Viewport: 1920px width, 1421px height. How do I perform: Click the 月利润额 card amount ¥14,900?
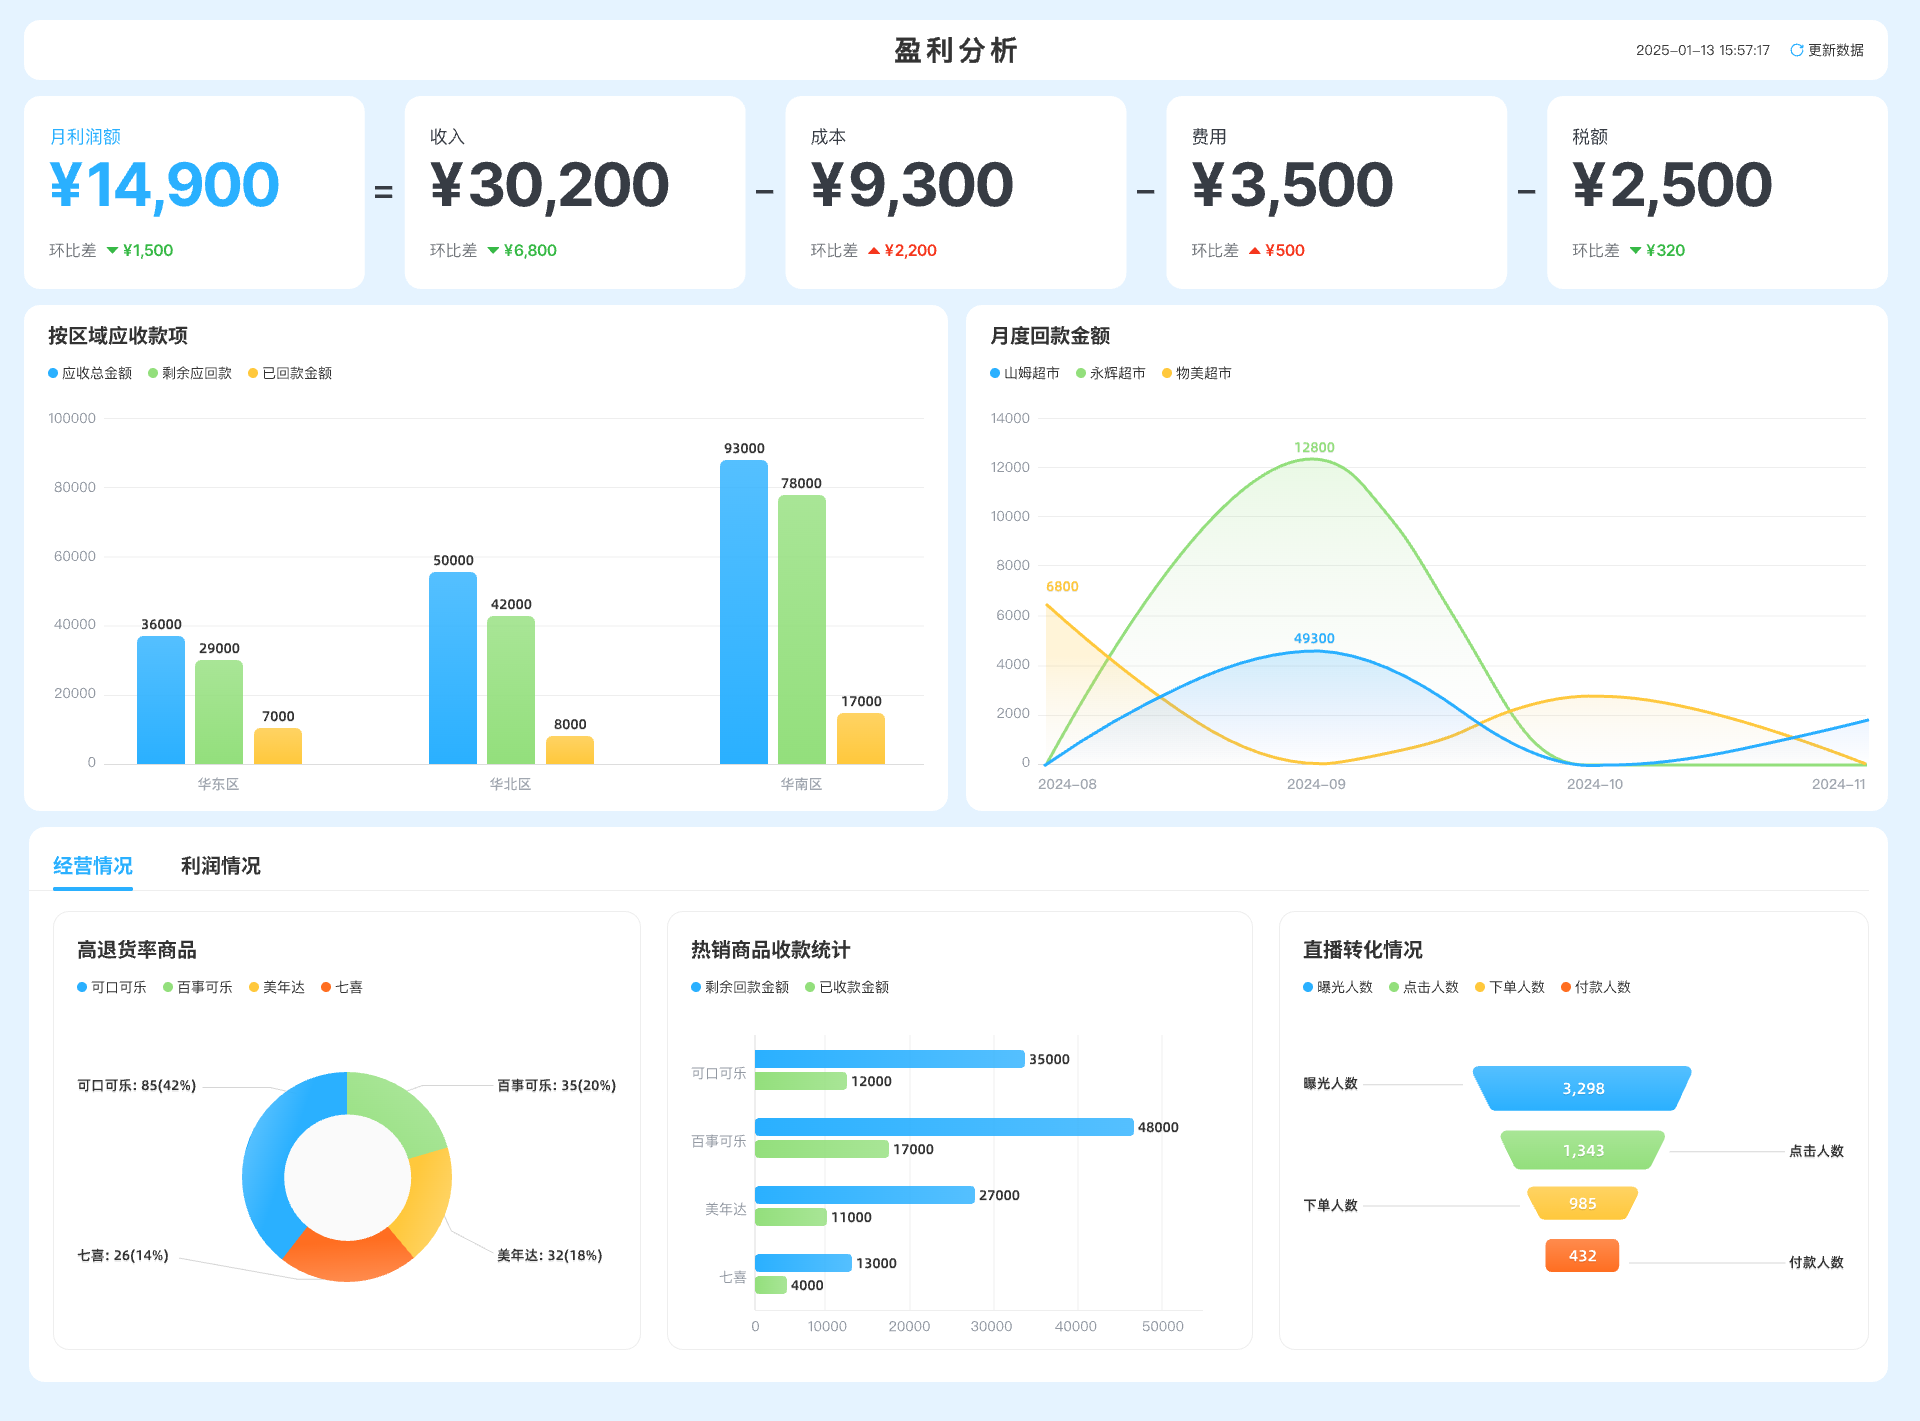coord(165,186)
